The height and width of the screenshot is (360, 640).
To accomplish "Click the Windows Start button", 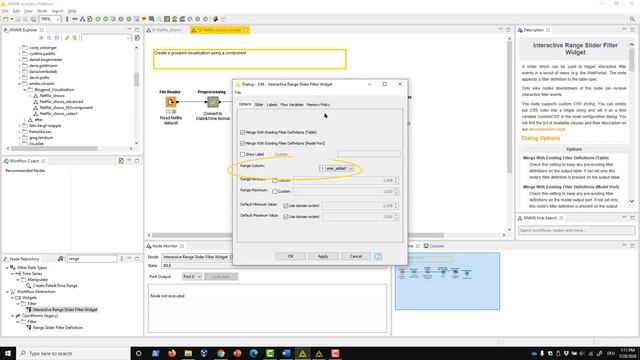I will pos(8,353).
